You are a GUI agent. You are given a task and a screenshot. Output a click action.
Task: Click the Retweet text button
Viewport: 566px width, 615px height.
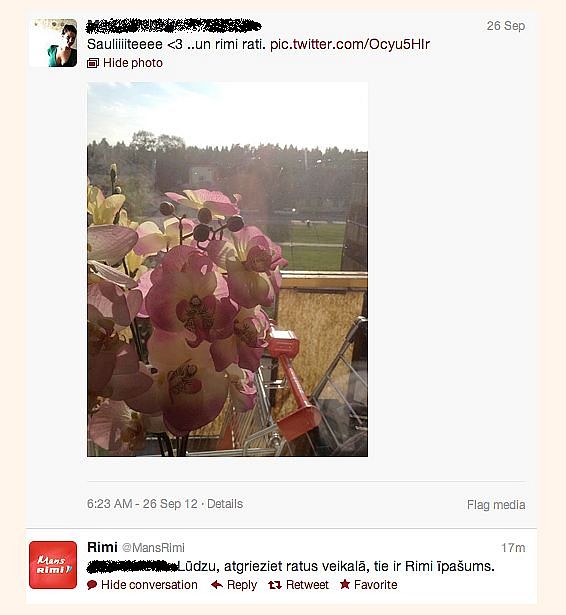coord(307,585)
